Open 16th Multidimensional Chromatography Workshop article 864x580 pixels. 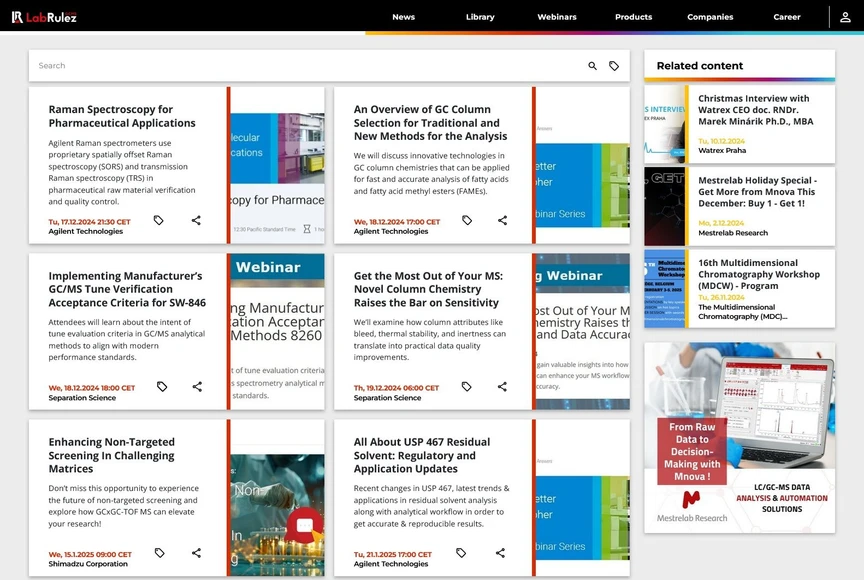759,274
